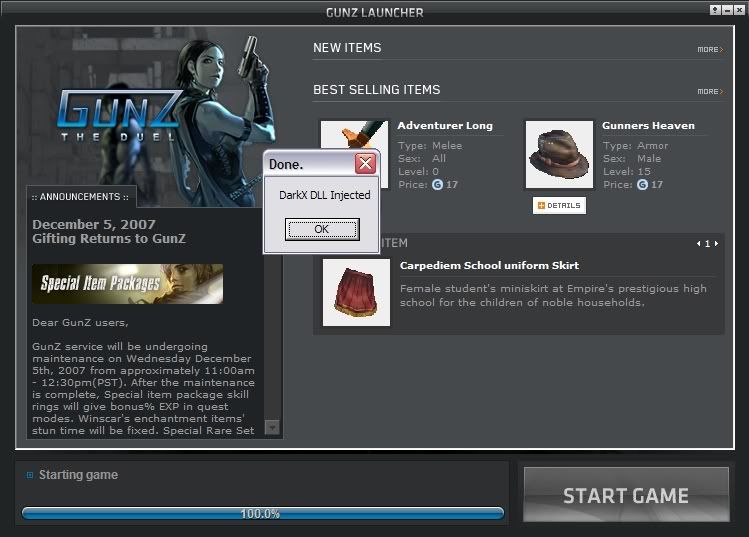The image size is (749, 537).
Task: Click the 'Carpediem School uniform Skirt' title
Action: [x=489, y=265]
